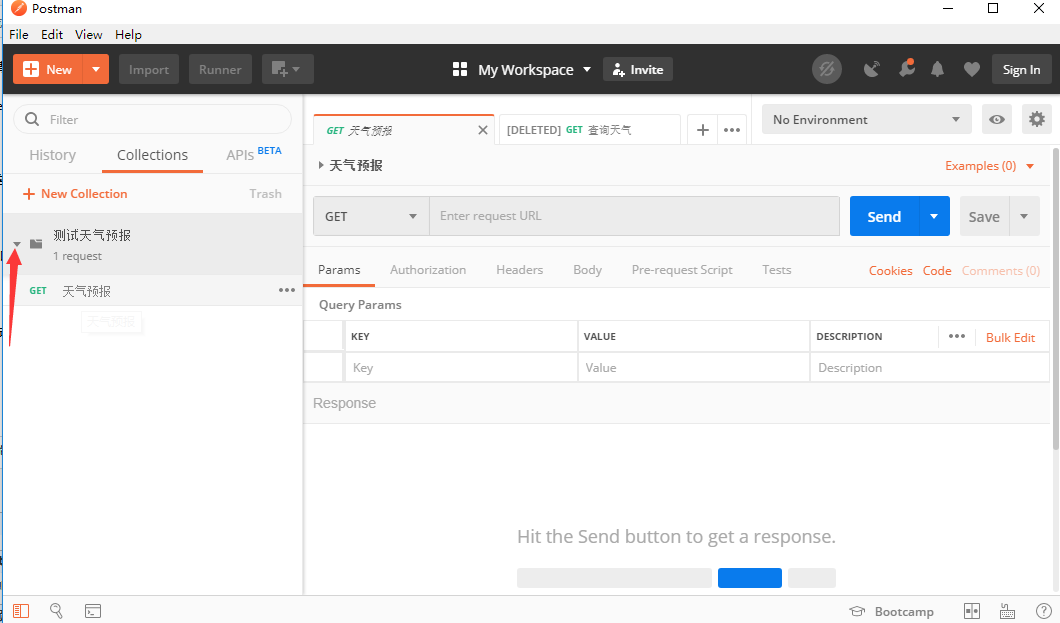Toggle the sidebar icon in status bar
The width and height of the screenshot is (1060, 623).
pyautogui.click(x=21, y=611)
